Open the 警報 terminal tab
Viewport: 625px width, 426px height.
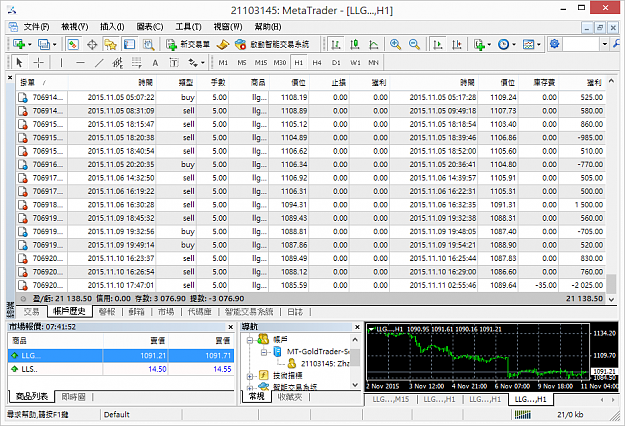pyautogui.click(x=107, y=312)
